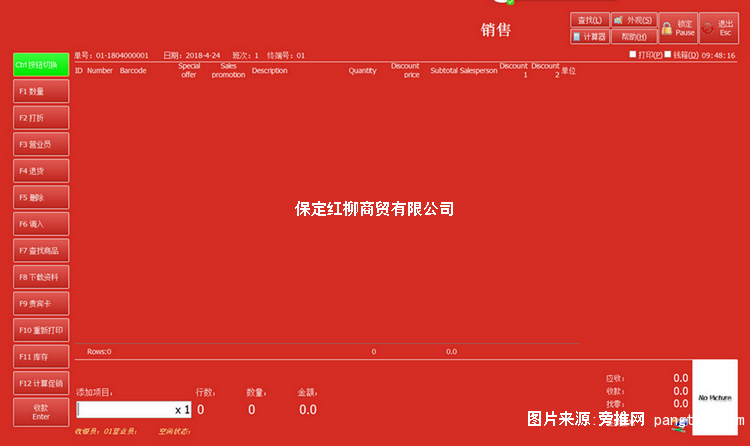The width and height of the screenshot is (750, 446).
Task: Download data with F8 下载资料
Action: 41,277
